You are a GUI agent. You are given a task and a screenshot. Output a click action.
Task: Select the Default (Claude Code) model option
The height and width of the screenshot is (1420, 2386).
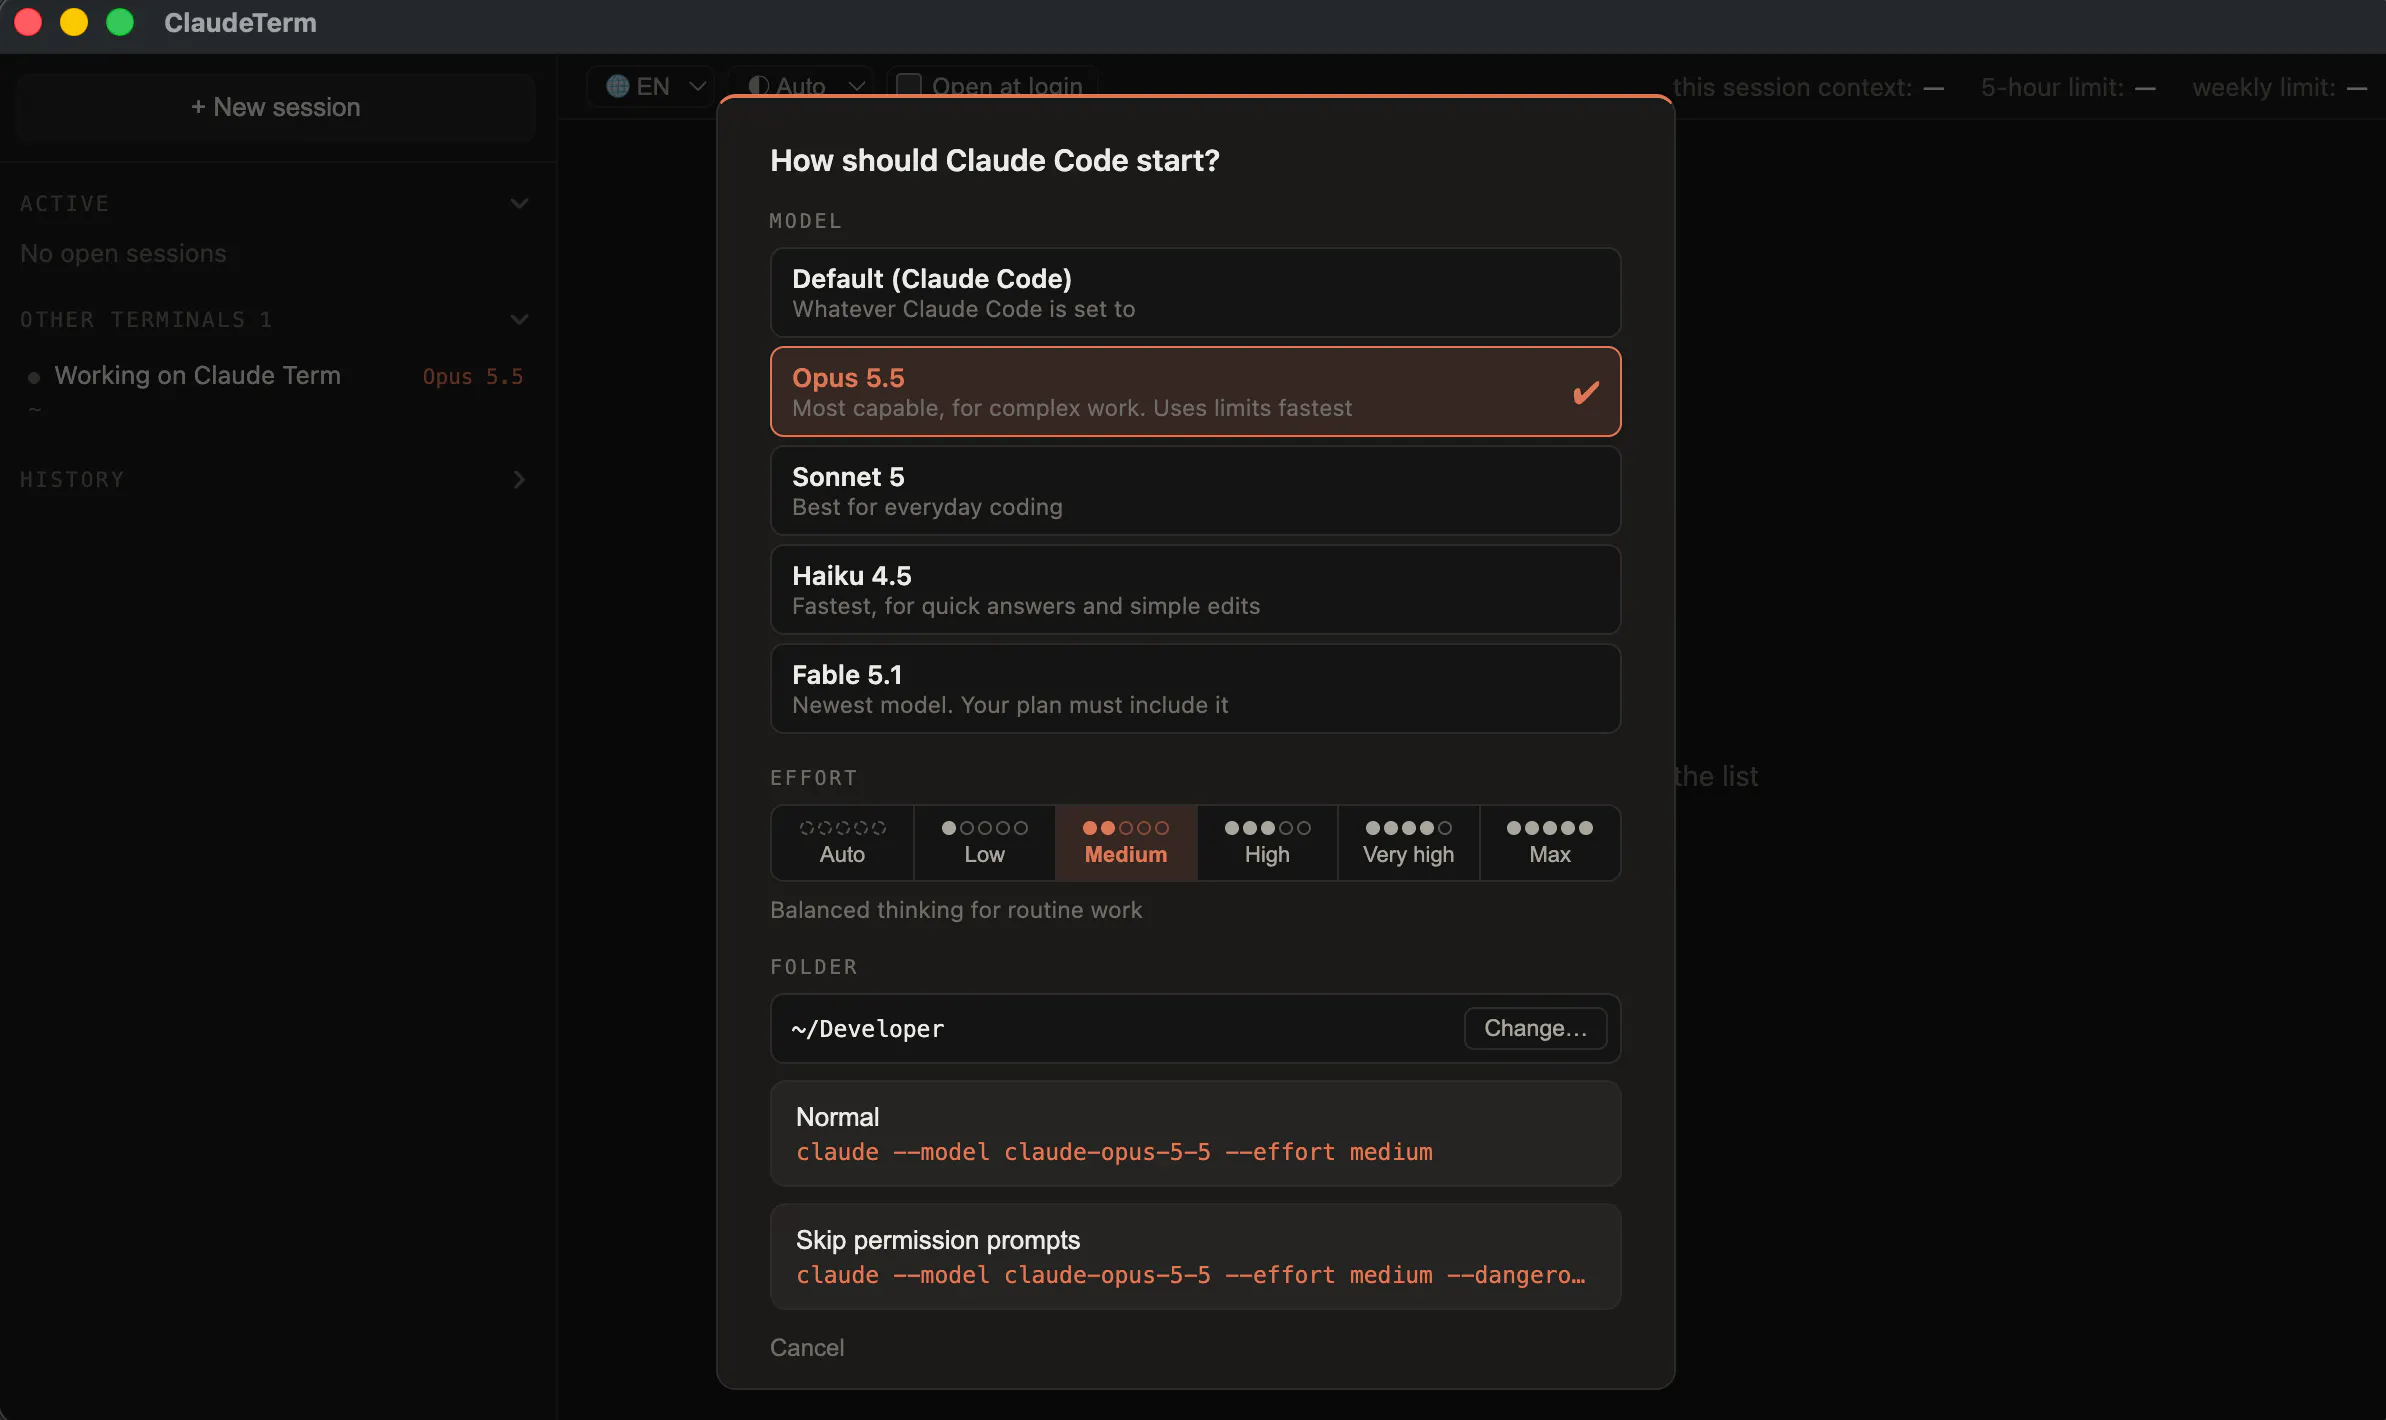1195,293
